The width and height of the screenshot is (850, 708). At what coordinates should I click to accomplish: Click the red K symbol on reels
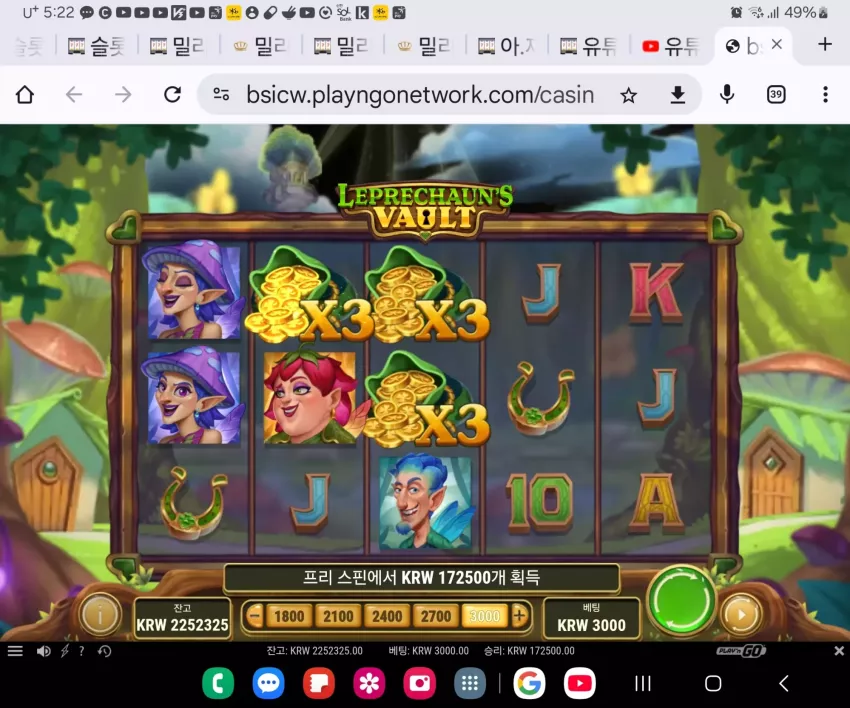coord(655,292)
